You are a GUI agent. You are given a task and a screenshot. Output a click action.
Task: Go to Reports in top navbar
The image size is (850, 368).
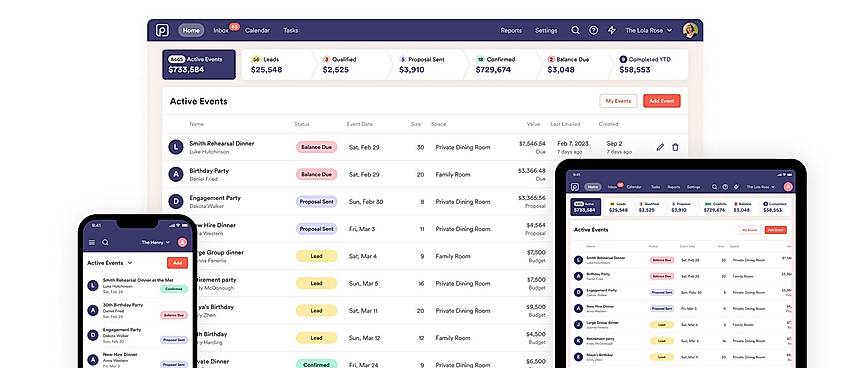click(x=511, y=30)
